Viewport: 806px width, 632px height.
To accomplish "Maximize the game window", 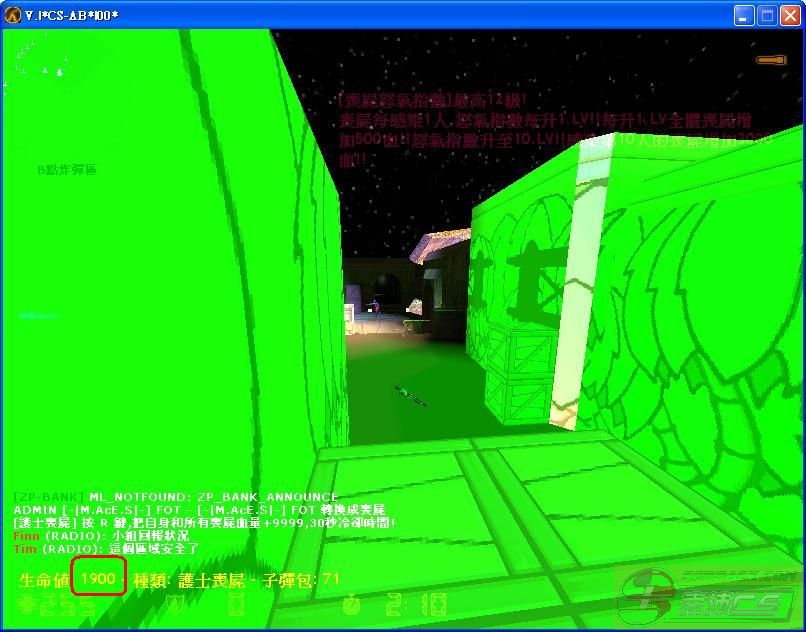I will coord(767,15).
